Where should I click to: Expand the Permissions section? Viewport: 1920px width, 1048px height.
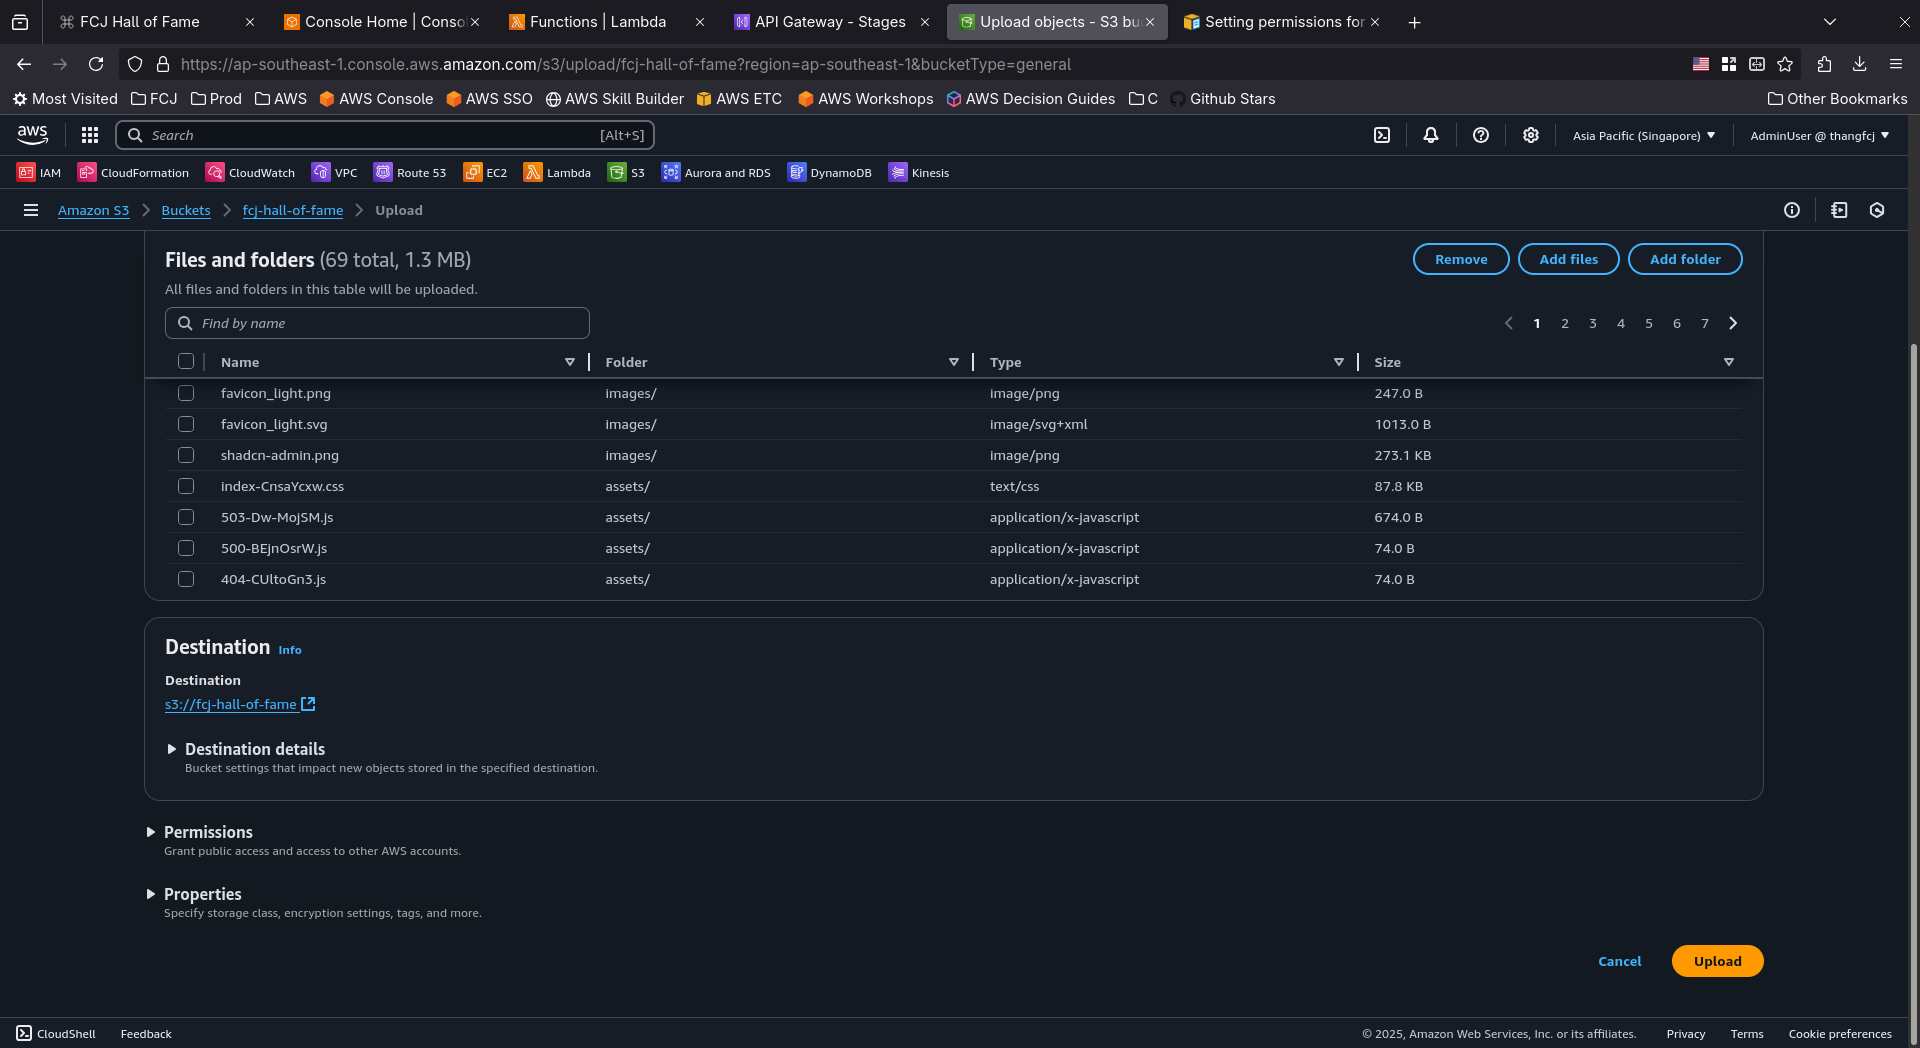coord(199,832)
